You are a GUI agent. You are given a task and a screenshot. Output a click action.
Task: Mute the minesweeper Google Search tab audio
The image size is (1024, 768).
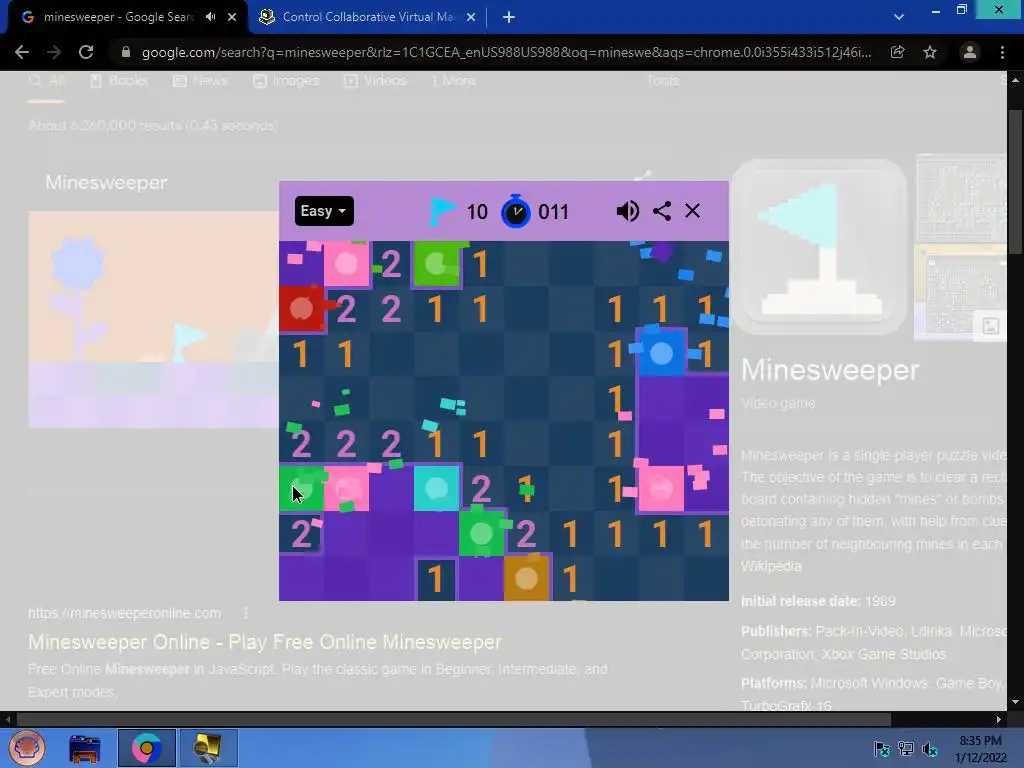[x=210, y=17]
